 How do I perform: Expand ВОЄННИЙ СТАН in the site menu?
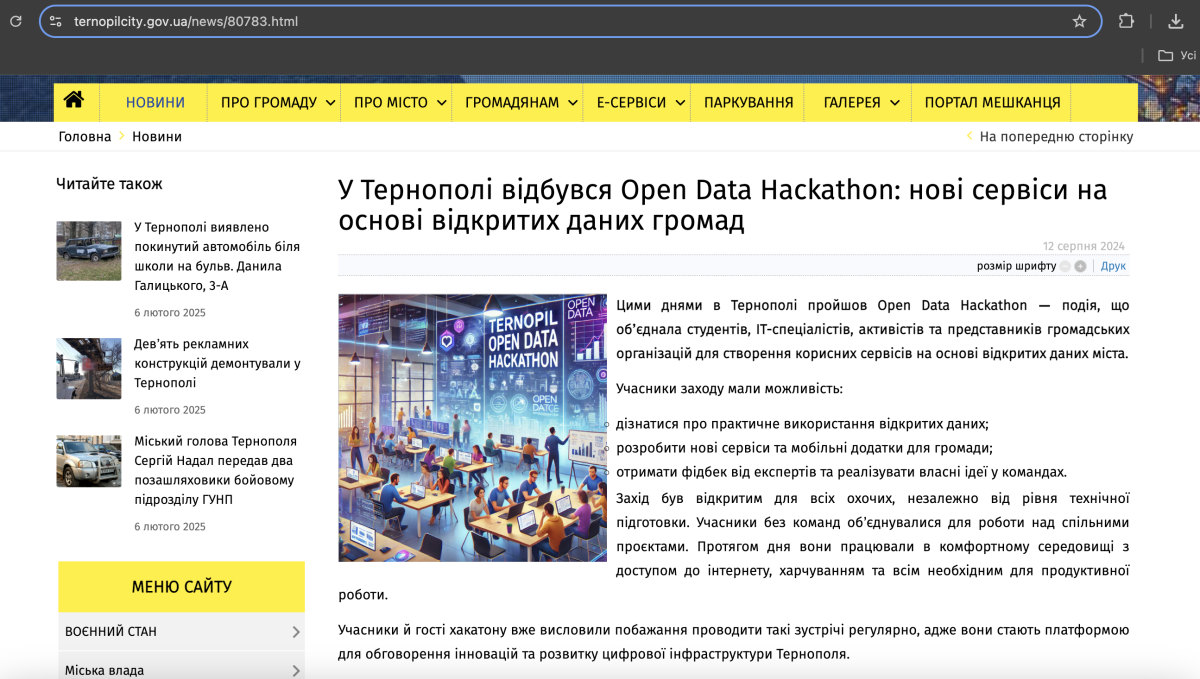(181, 632)
